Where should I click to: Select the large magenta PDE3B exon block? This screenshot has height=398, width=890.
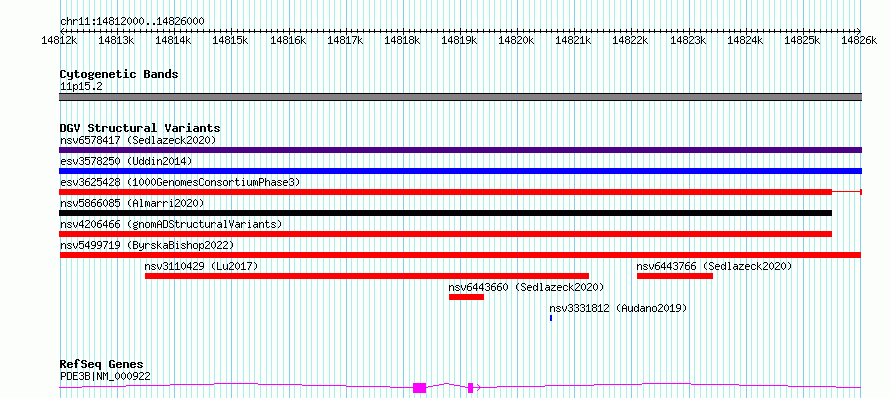pyautogui.click(x=419, y=388)
